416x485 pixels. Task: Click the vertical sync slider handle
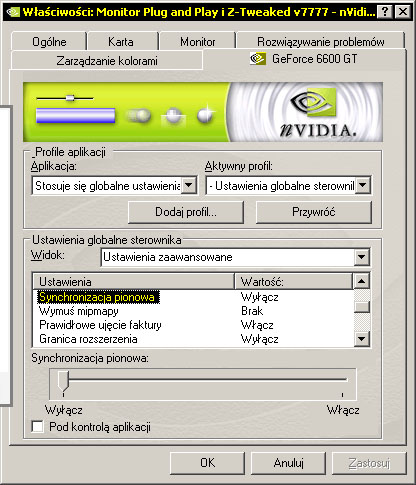click(x=63, y=381)
